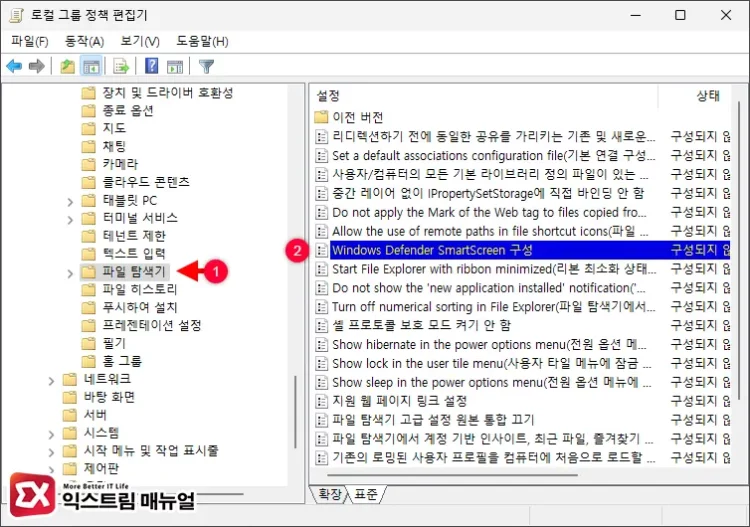
Task: Select Start File Explorer with ribbon minimized policy
Action: click(494, 269)
